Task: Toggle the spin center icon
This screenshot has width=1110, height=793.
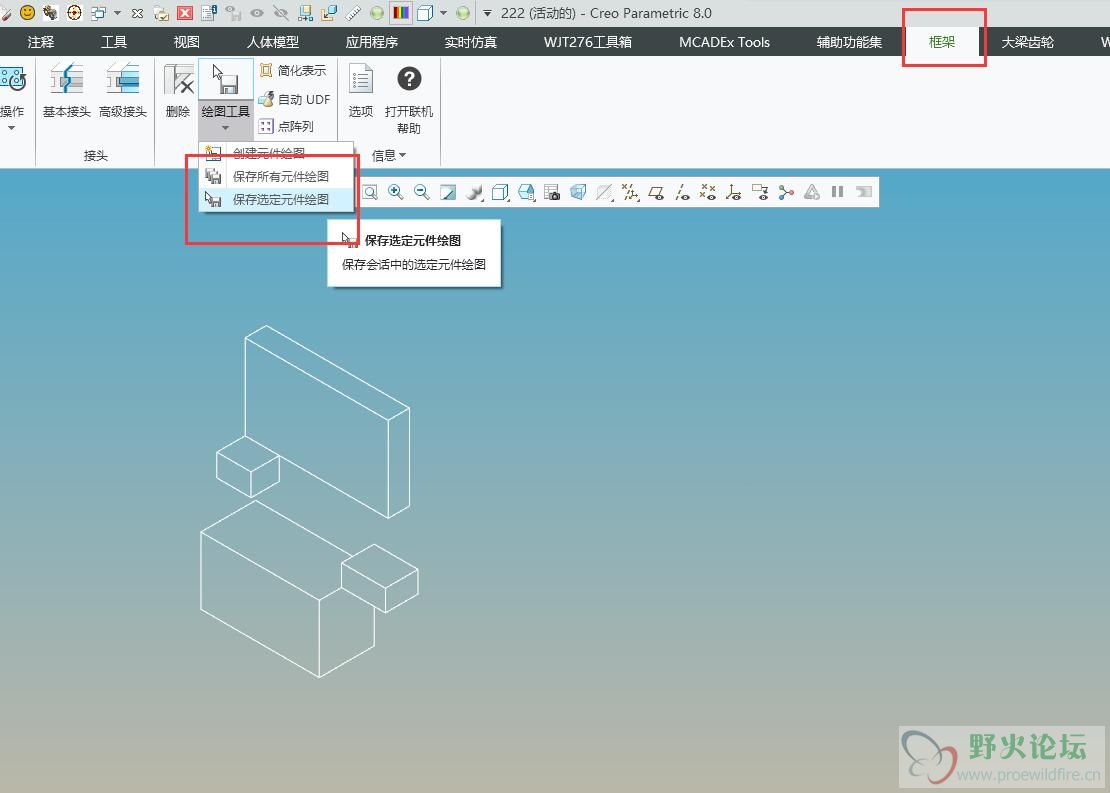Action: tap(786, 192)
